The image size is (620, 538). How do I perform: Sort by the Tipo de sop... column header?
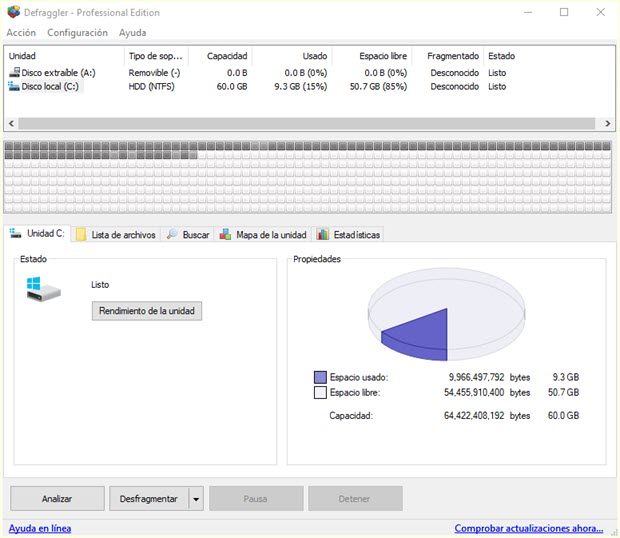(156, 56)
